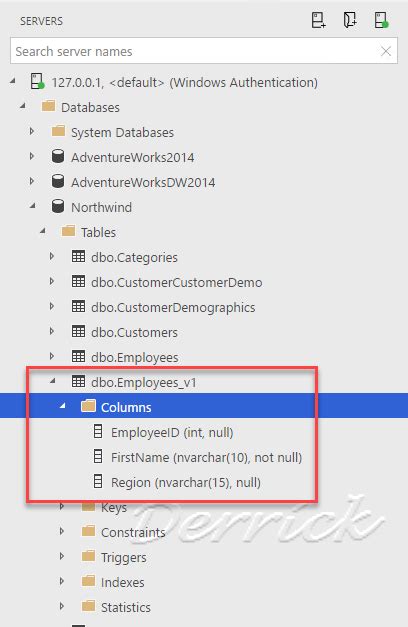Click the Indexes folder icon

88,581
